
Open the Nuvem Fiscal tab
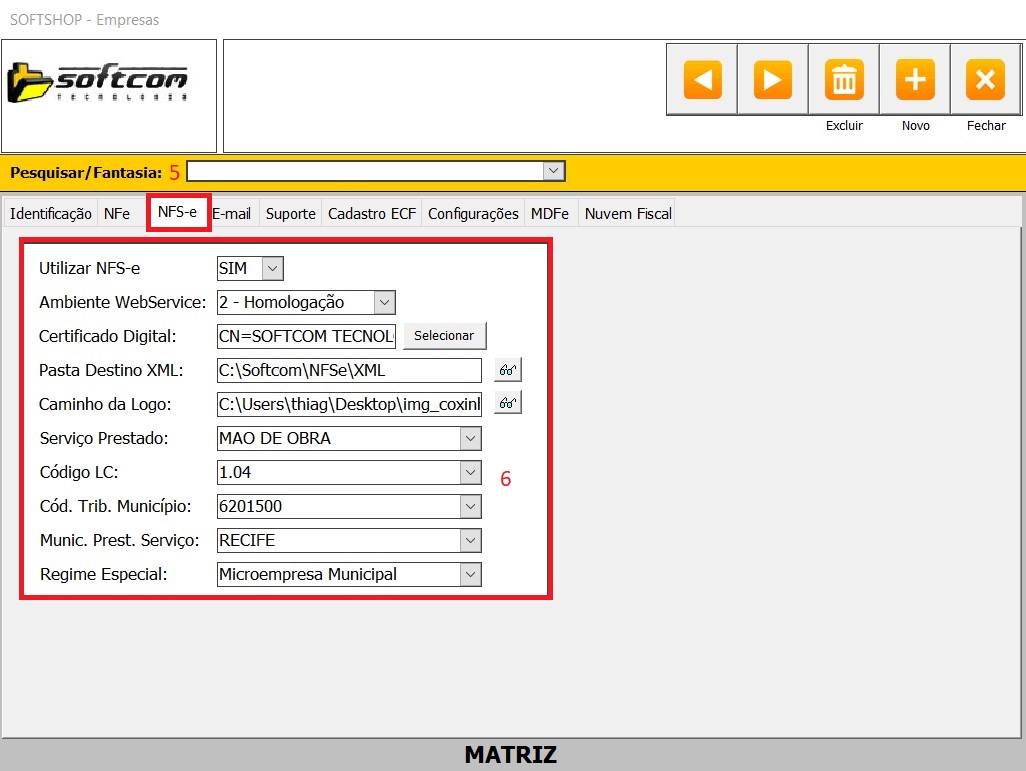(x=627, y=213)
